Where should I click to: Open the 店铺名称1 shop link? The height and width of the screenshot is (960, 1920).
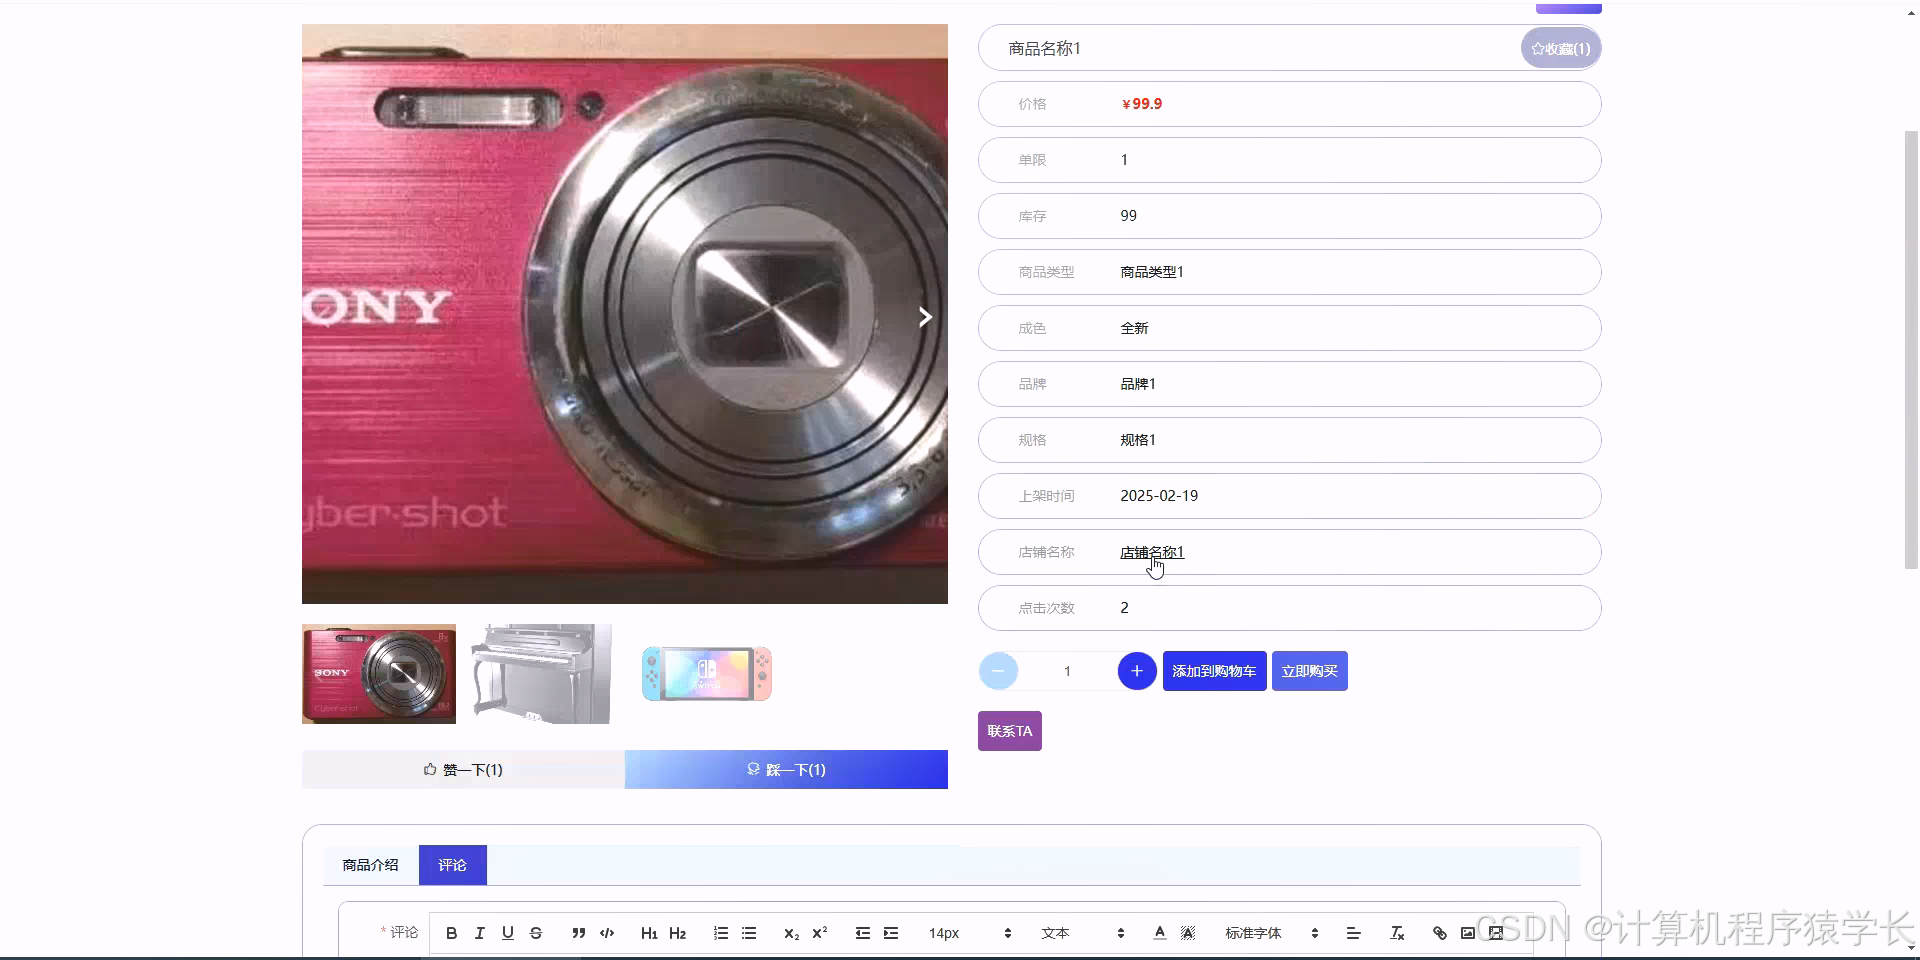click(1151, 551)
